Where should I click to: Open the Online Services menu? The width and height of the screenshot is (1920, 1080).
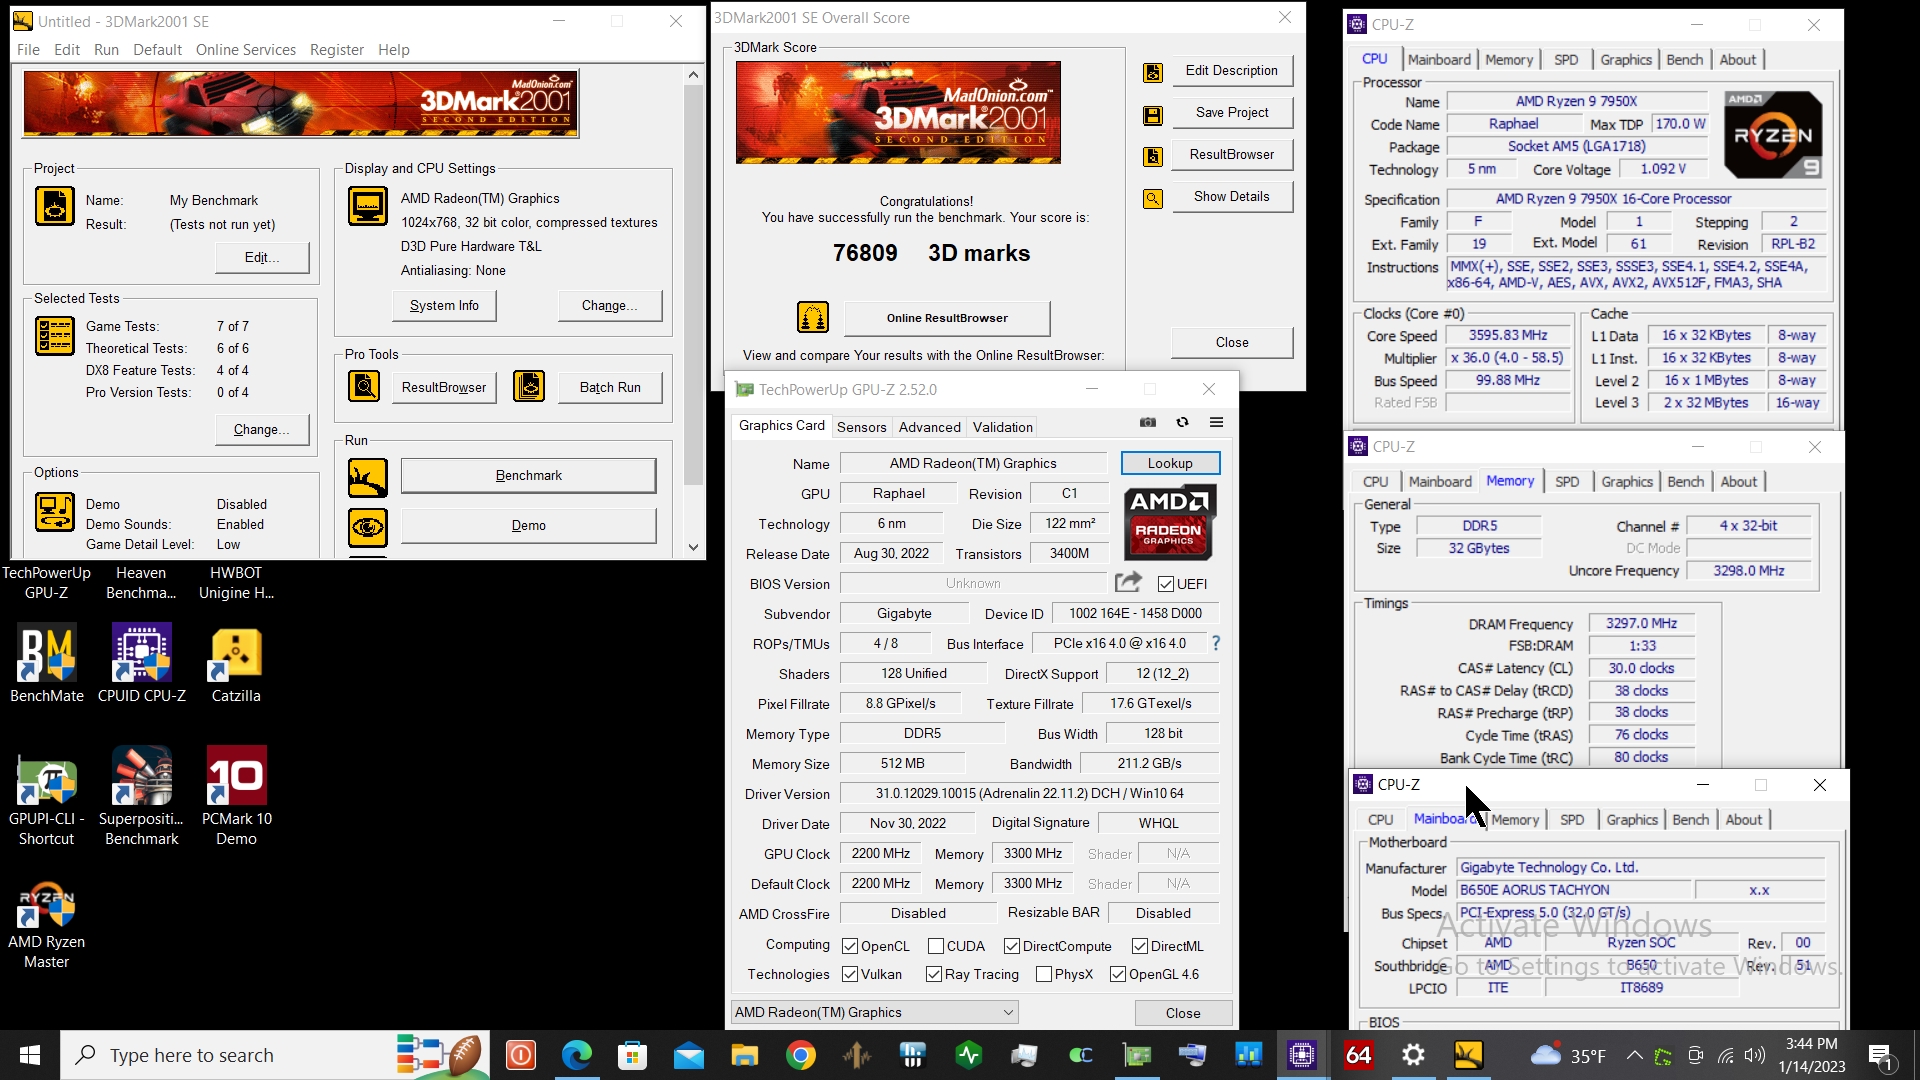point(245,49)
